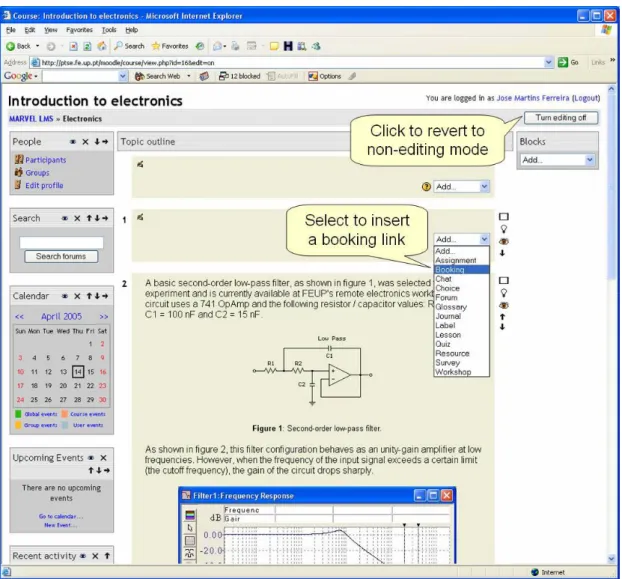The width and height of the screenshot is (622, 579).
Task: Click the Google toolbar Options icon
Action: coord(324,76)
